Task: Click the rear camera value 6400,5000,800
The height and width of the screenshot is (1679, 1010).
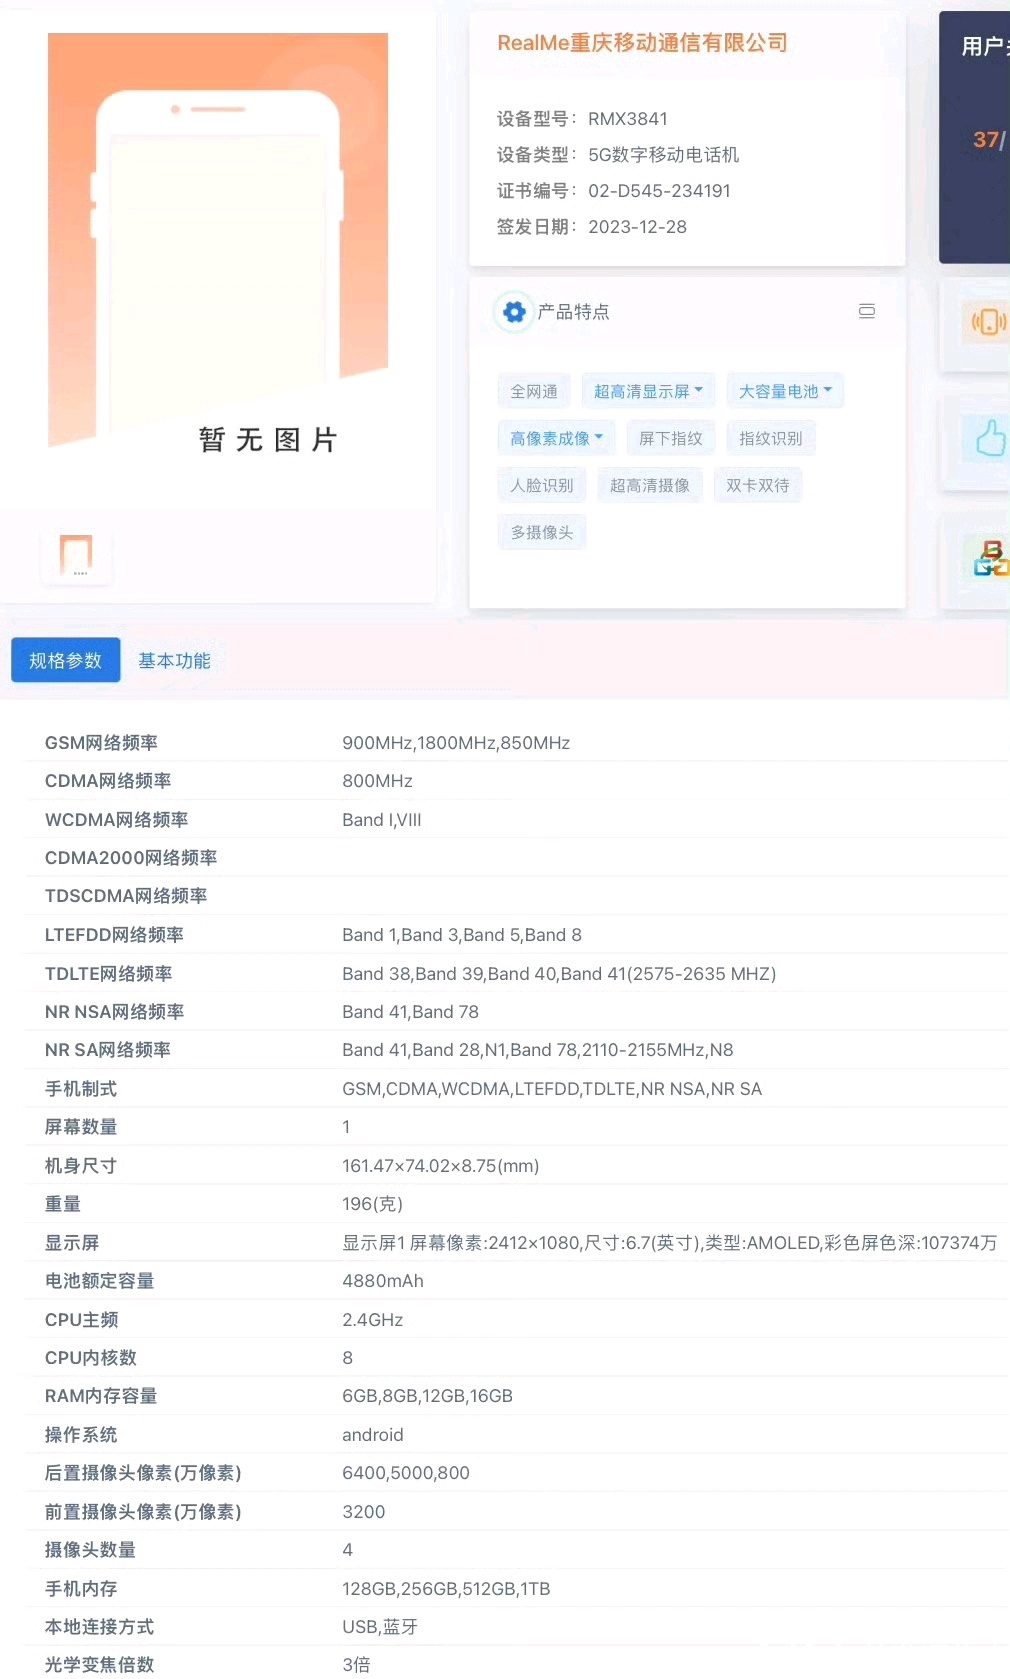Action: (406, 1473)
